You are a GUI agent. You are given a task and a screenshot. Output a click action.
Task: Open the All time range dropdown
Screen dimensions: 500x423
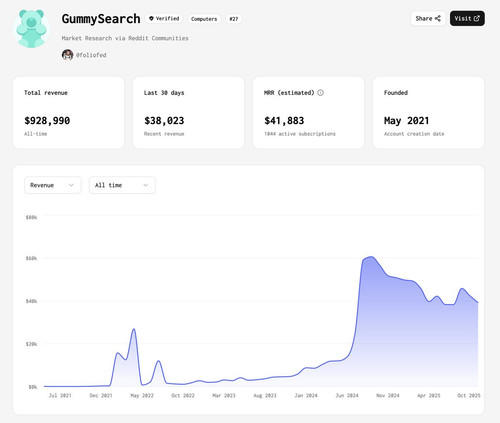coord(122,185)
